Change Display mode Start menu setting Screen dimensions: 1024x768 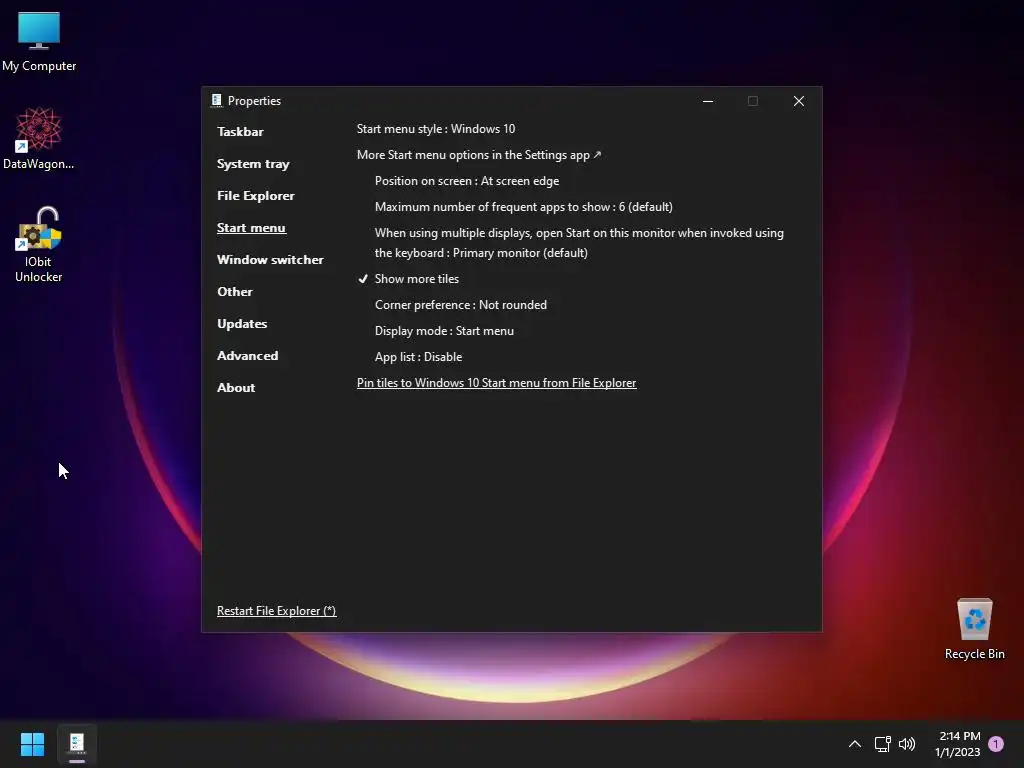[444, 331]
